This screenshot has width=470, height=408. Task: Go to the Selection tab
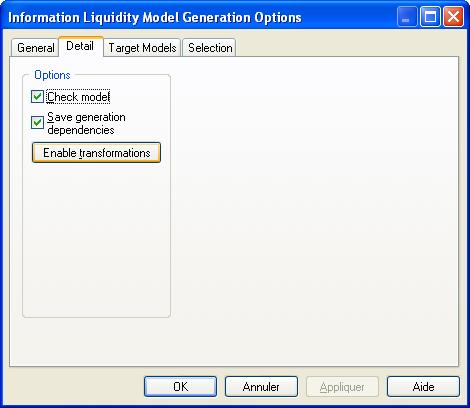coord(210,48)
